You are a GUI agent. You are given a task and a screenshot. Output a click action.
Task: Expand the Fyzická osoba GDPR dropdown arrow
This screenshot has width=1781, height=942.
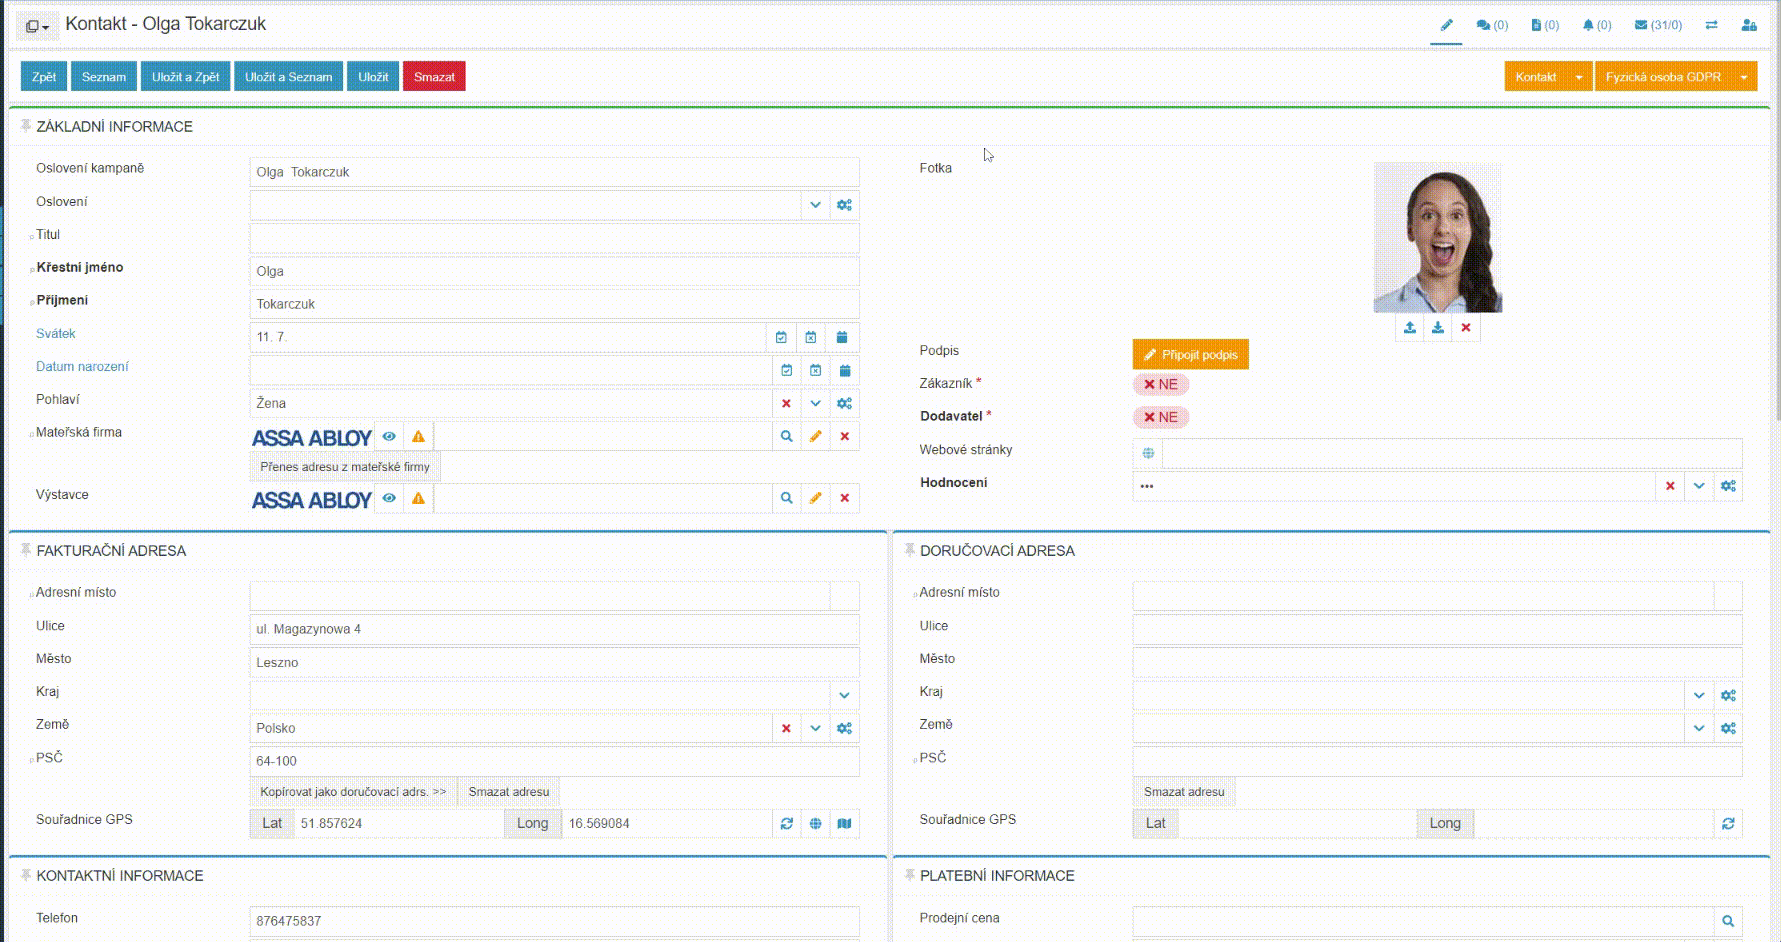point(1744,77)
